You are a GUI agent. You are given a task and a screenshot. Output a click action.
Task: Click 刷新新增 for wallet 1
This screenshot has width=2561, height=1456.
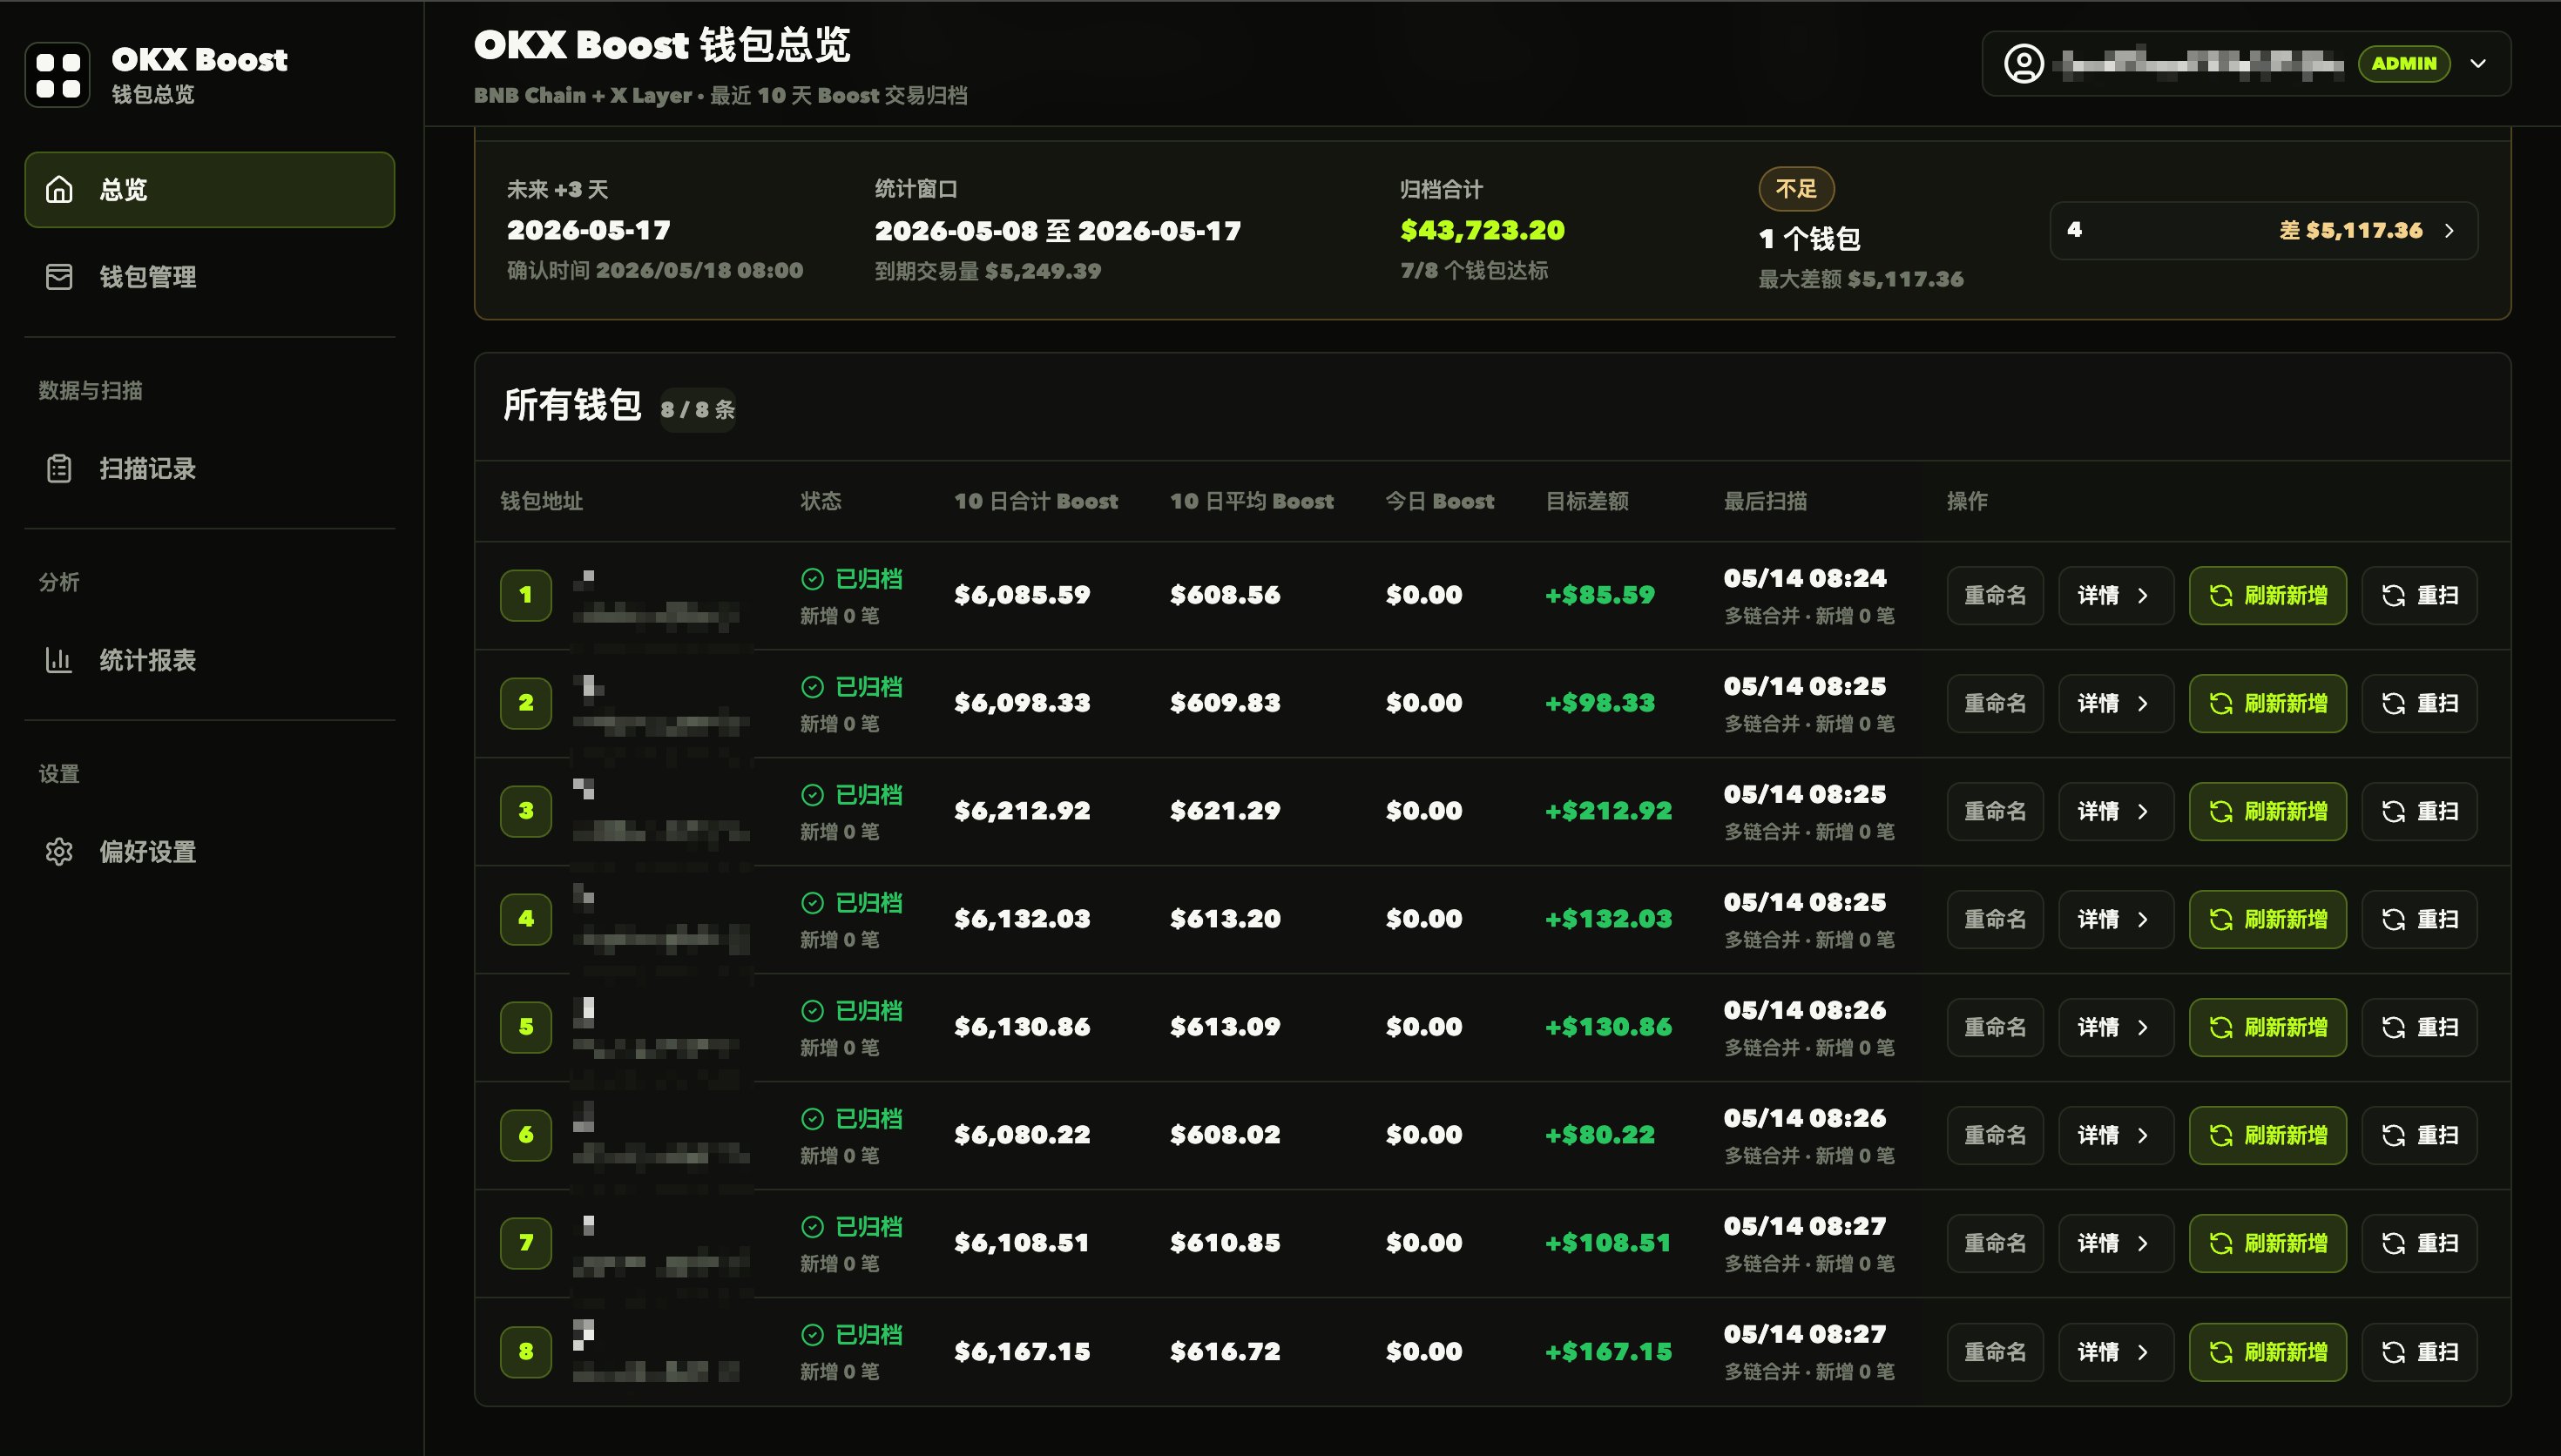click(x=2267, y=595)
